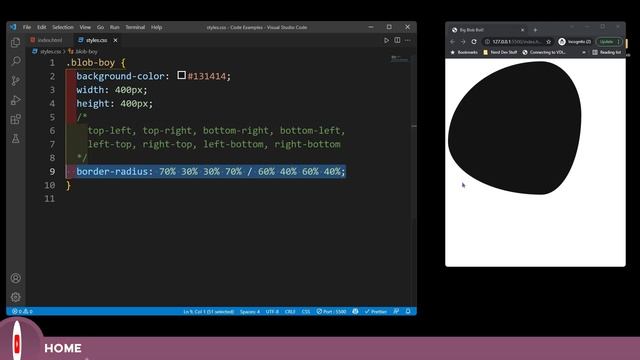Open the Go menu
The width and height of the screenshot is (640, 360).
point(100,27)
